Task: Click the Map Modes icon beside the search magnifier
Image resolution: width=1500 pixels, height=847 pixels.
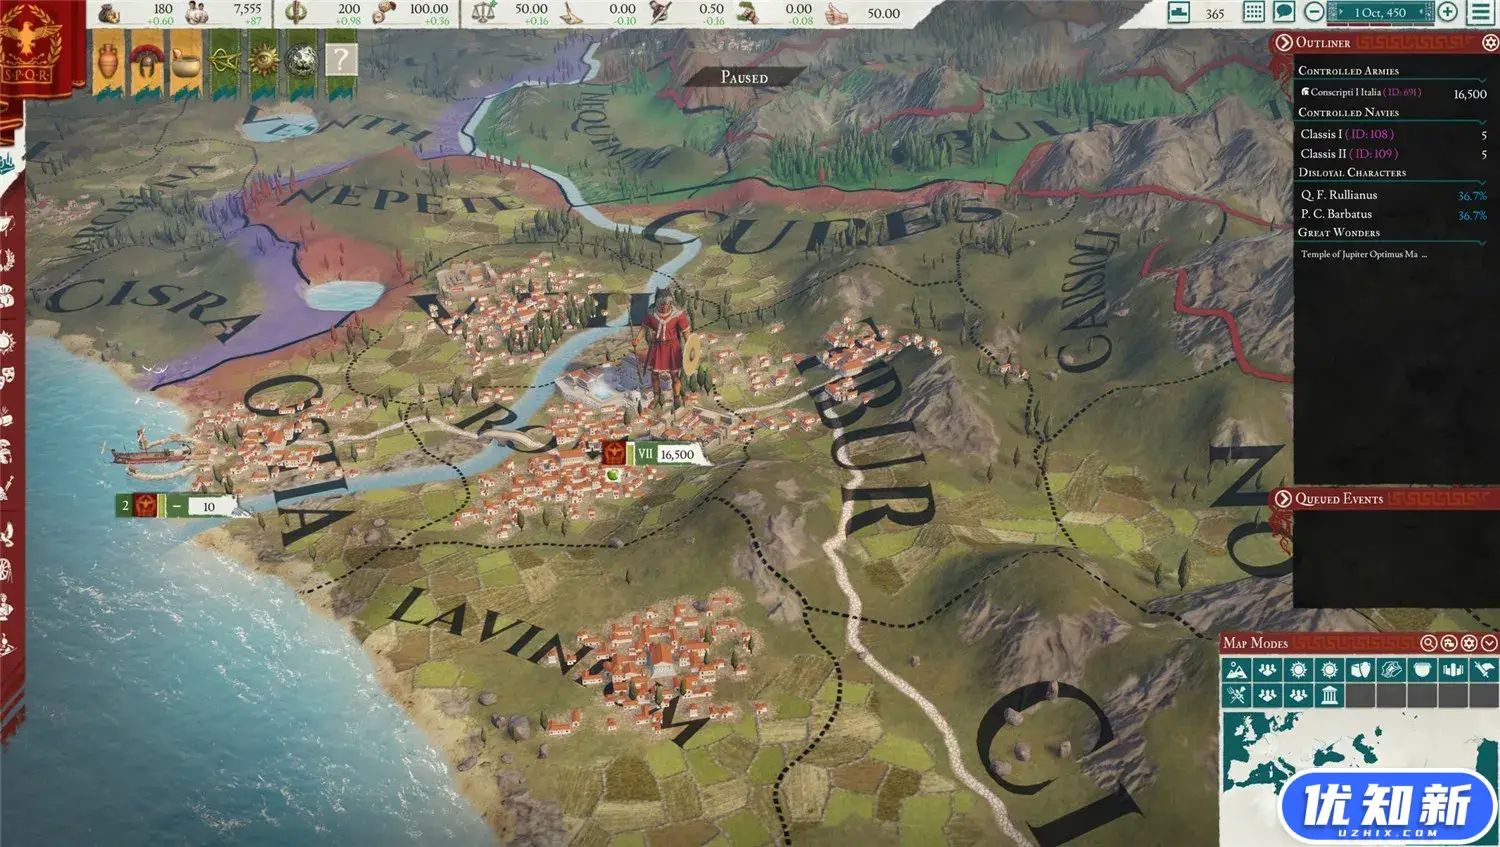Action: pyautogui.click(x=1449, y=643)
